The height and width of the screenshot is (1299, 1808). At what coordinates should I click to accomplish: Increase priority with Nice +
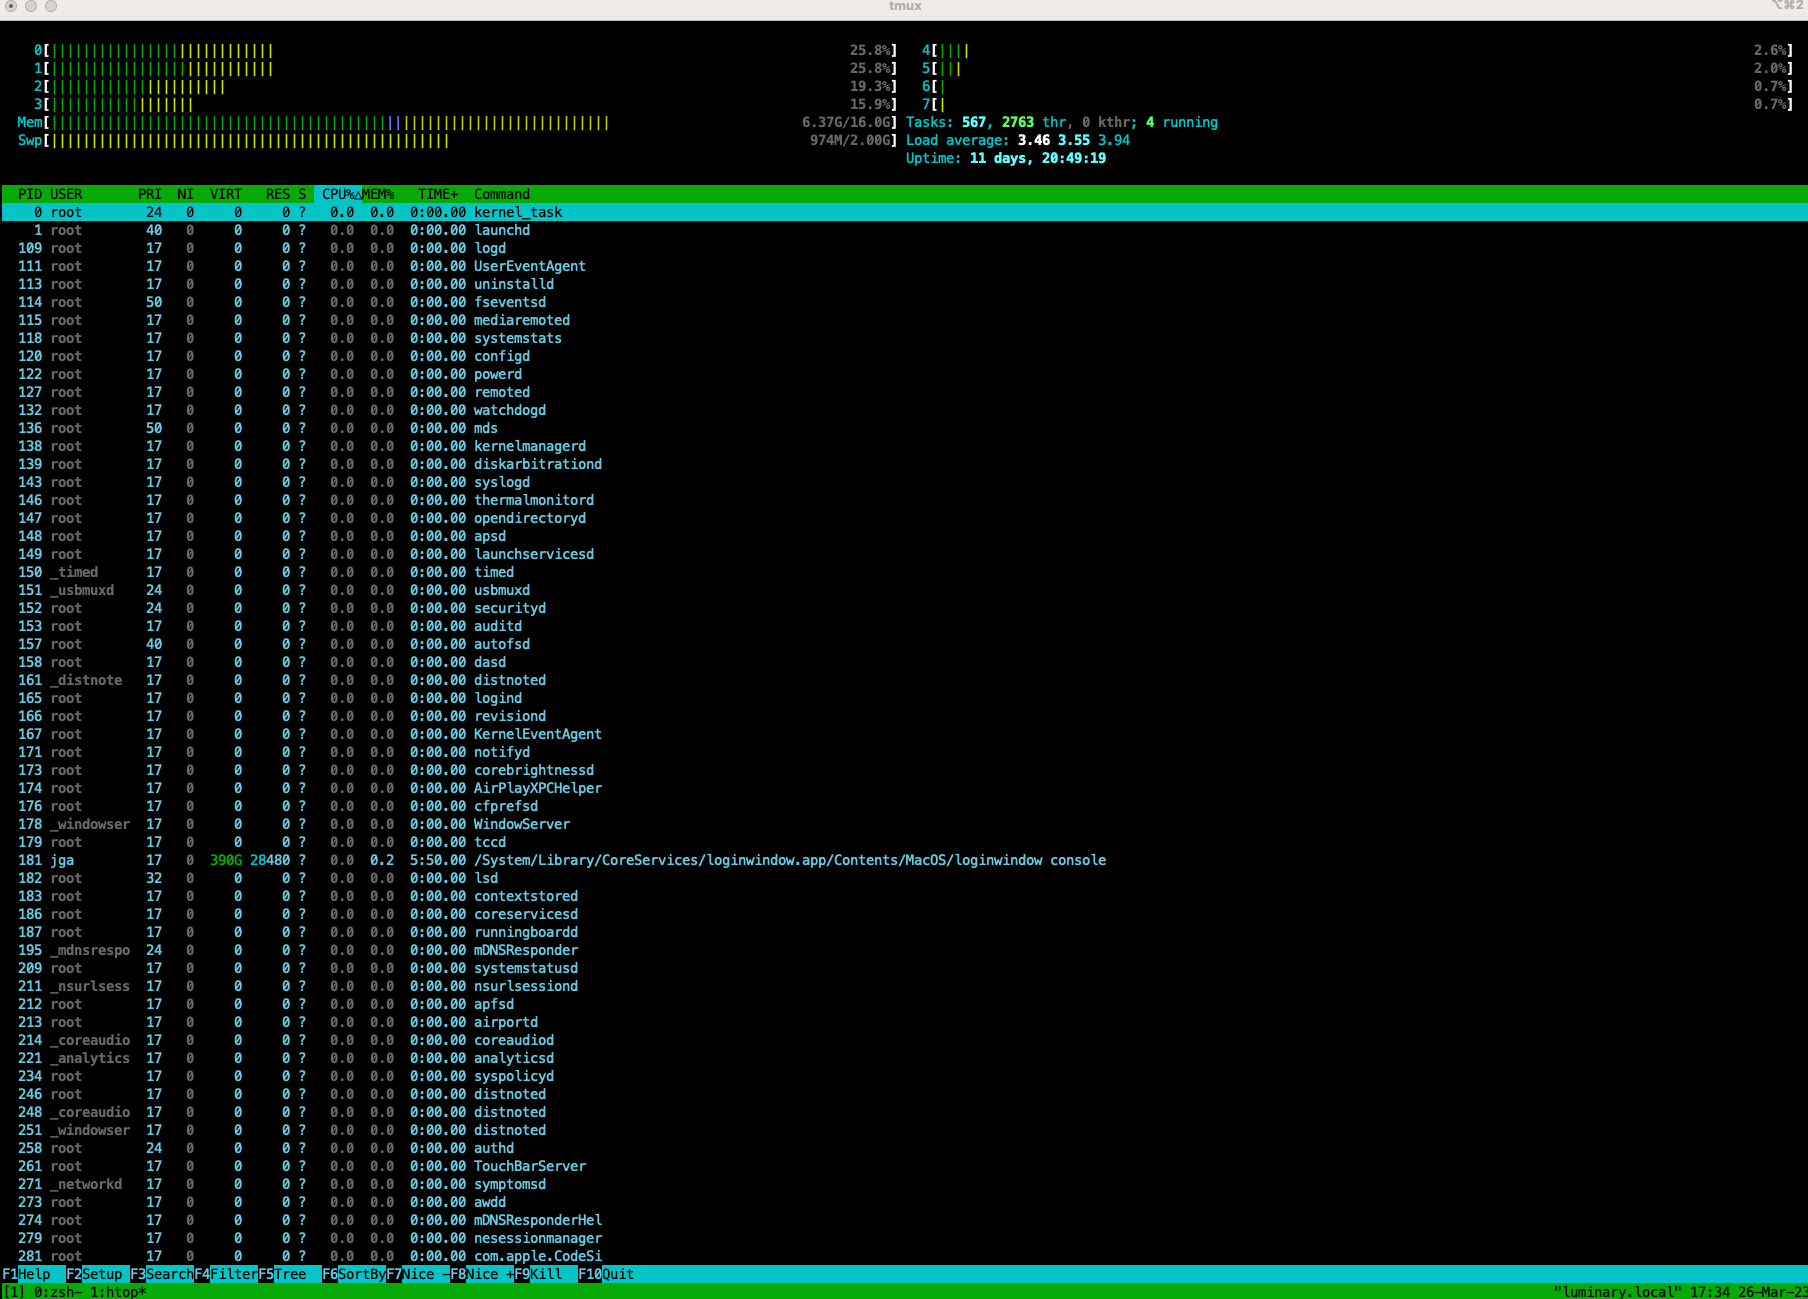[484, 1274]
